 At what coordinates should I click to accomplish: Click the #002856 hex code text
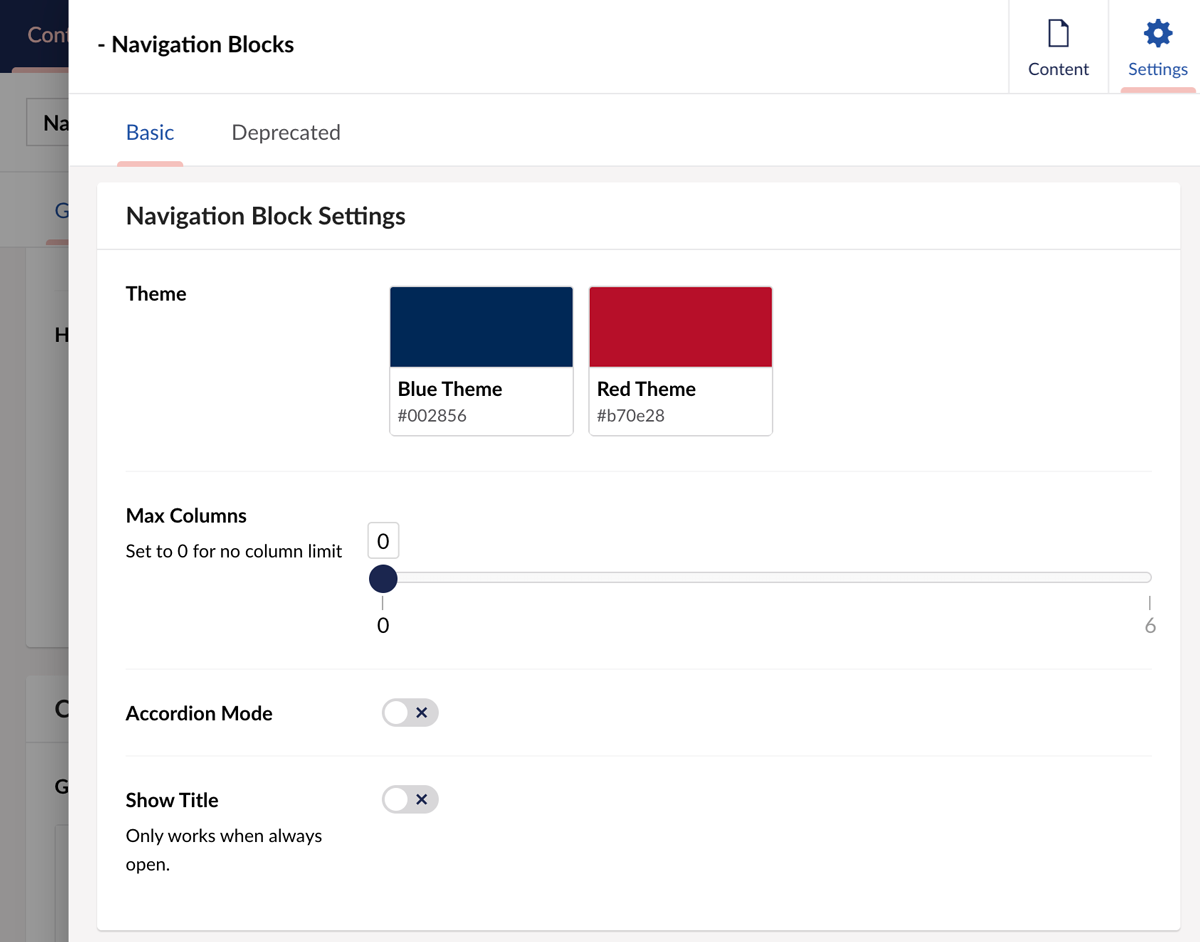click(432, 416)
